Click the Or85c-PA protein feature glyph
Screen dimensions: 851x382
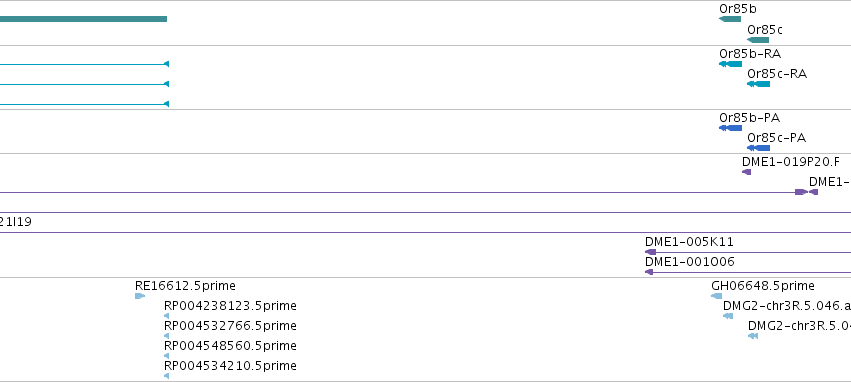(758, 148)
